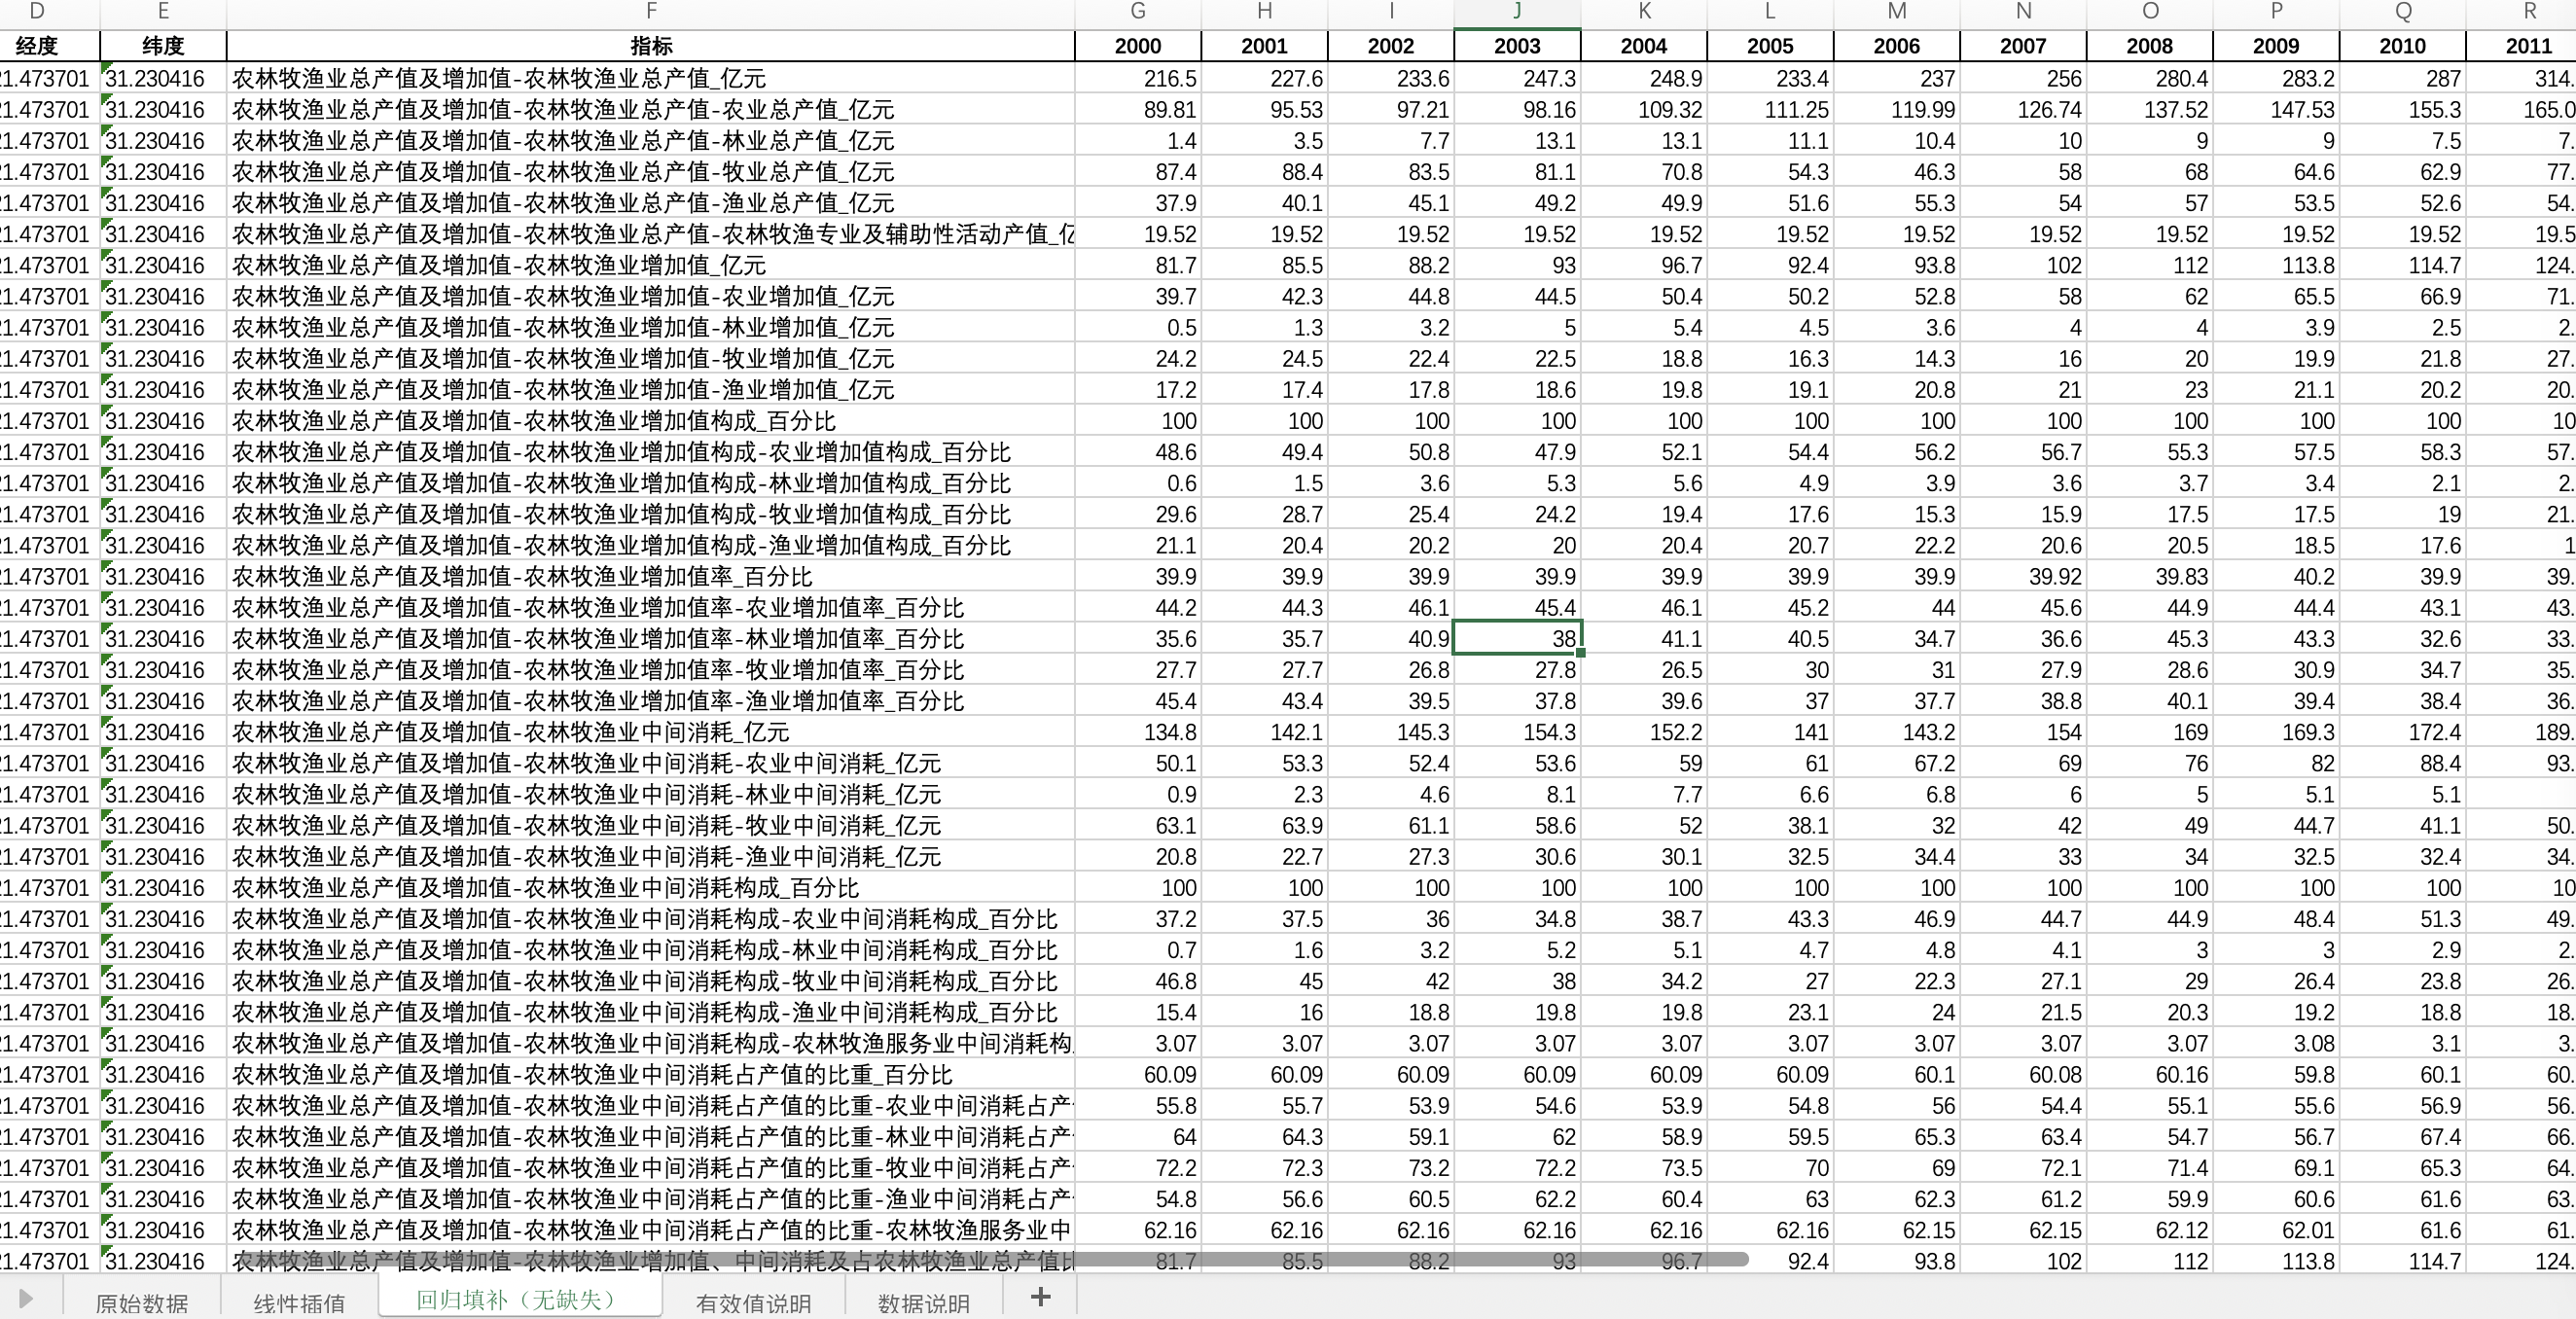Switch to the 原始数据 sheet tab
This screenshot has height=1319, width=2576.
[141, 1302]
